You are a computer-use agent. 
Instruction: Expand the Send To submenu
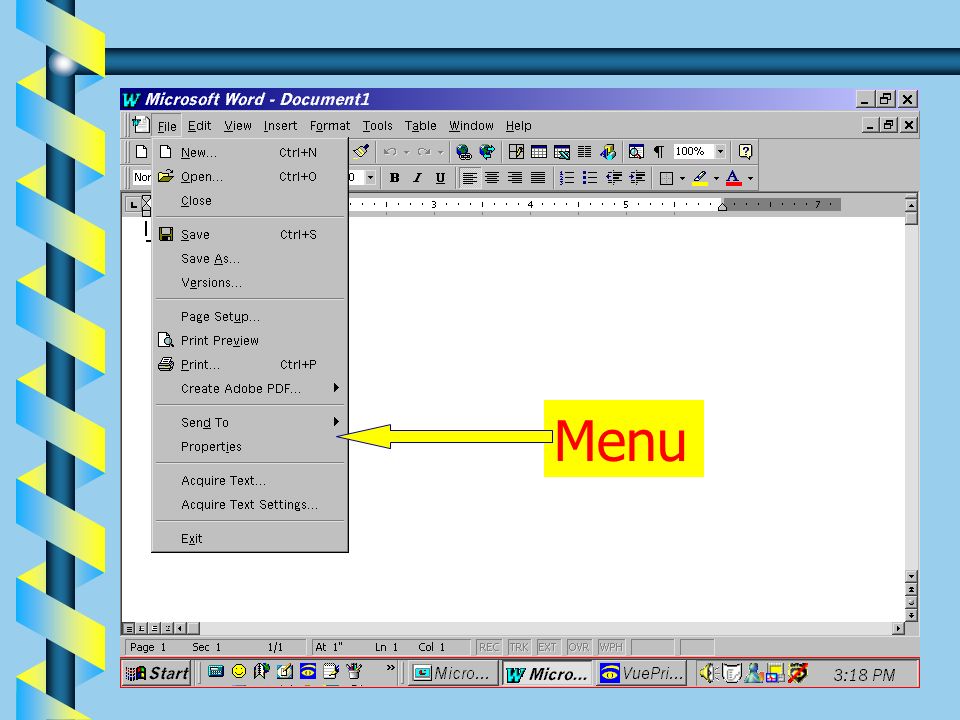(336, 421)
